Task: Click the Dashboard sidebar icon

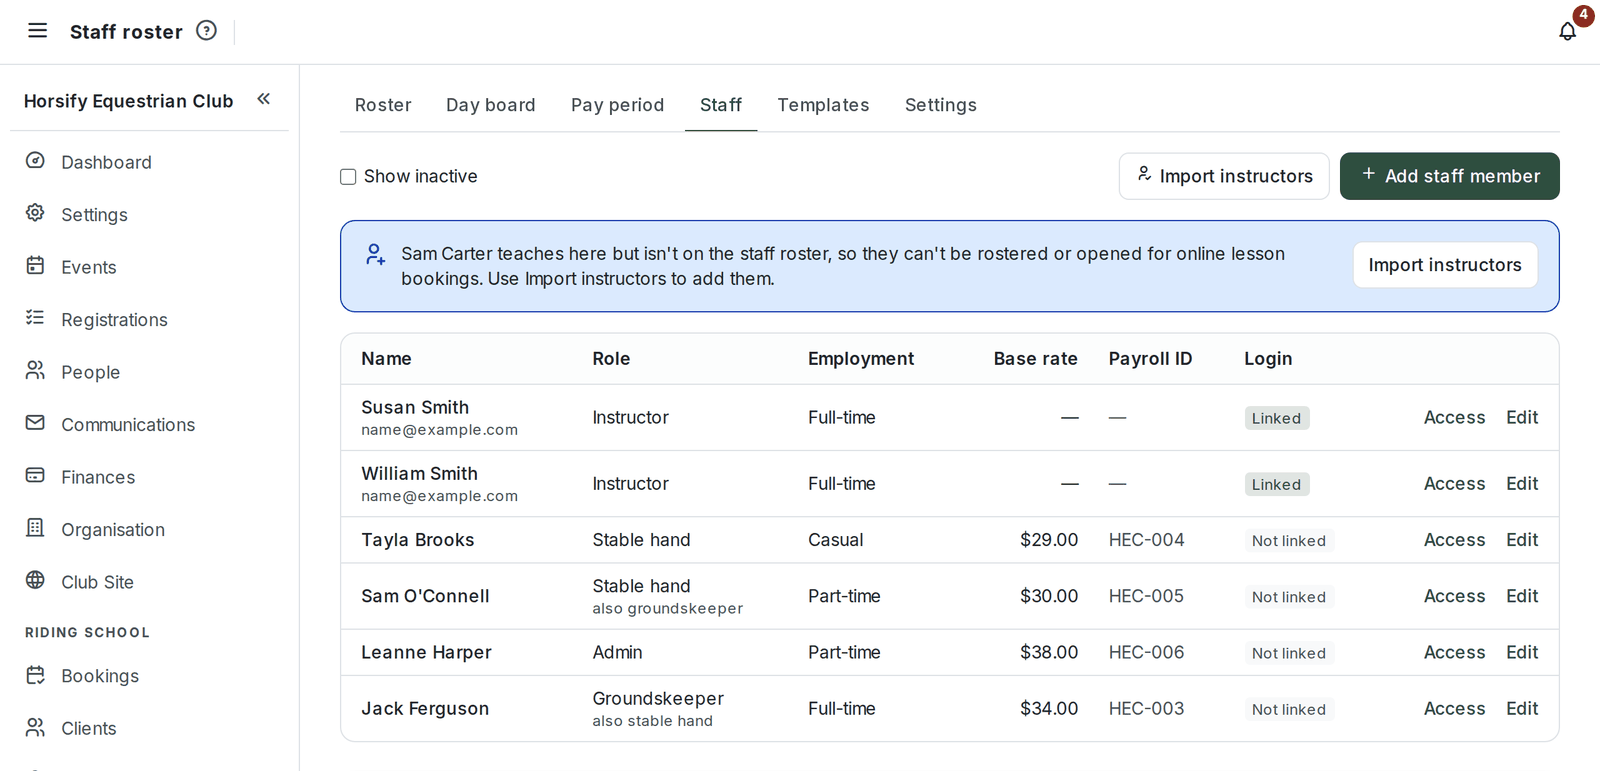Action: pyautogui.click(x=35, y=161)
